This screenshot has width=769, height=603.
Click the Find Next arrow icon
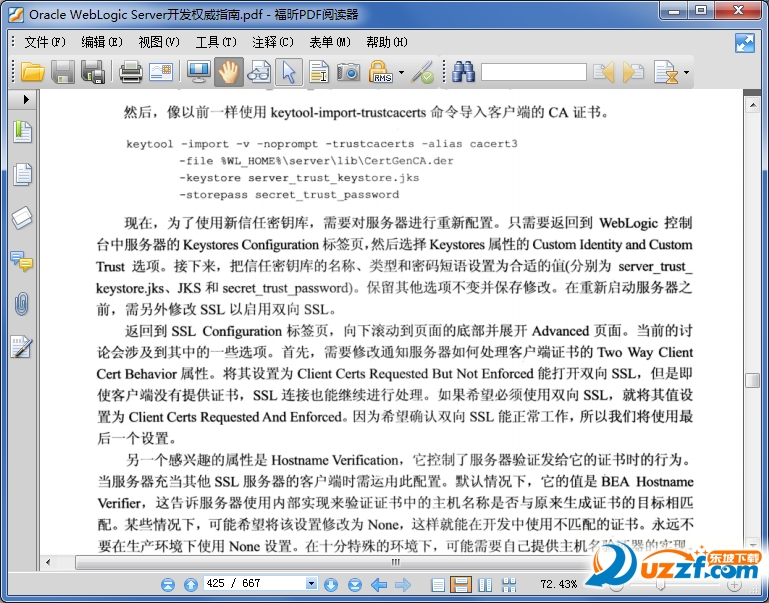(x=633, y=73)
